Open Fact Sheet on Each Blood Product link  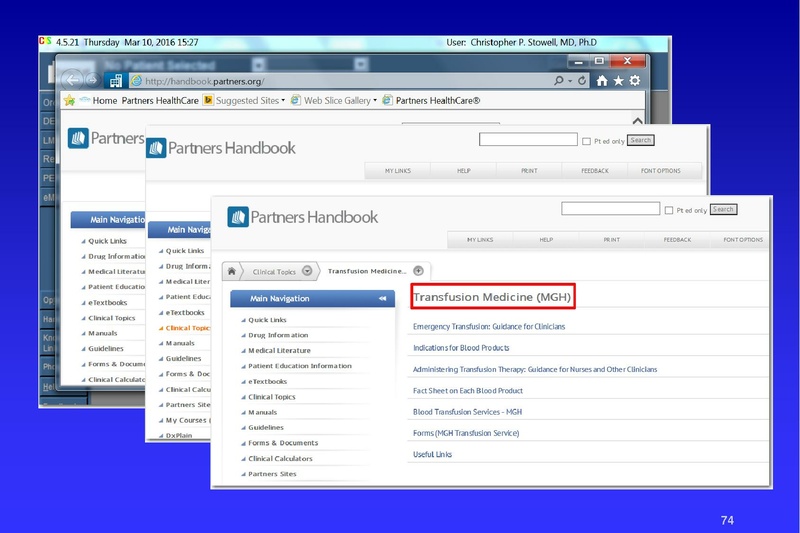coord(468,390)
